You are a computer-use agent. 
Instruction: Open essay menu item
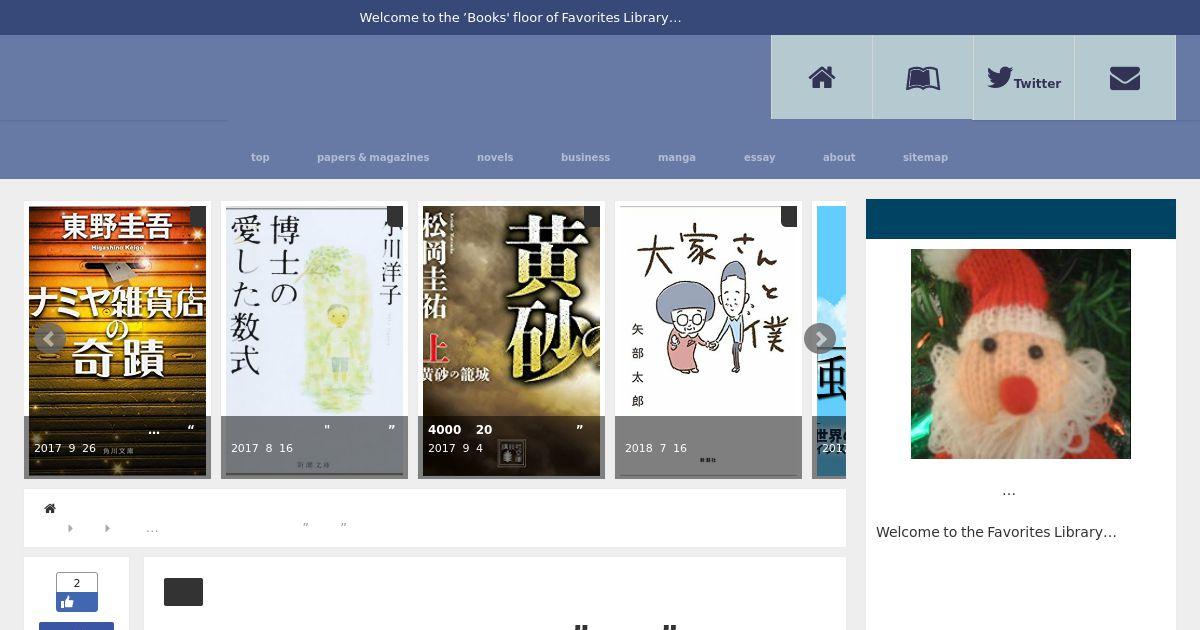coord(760,157)
